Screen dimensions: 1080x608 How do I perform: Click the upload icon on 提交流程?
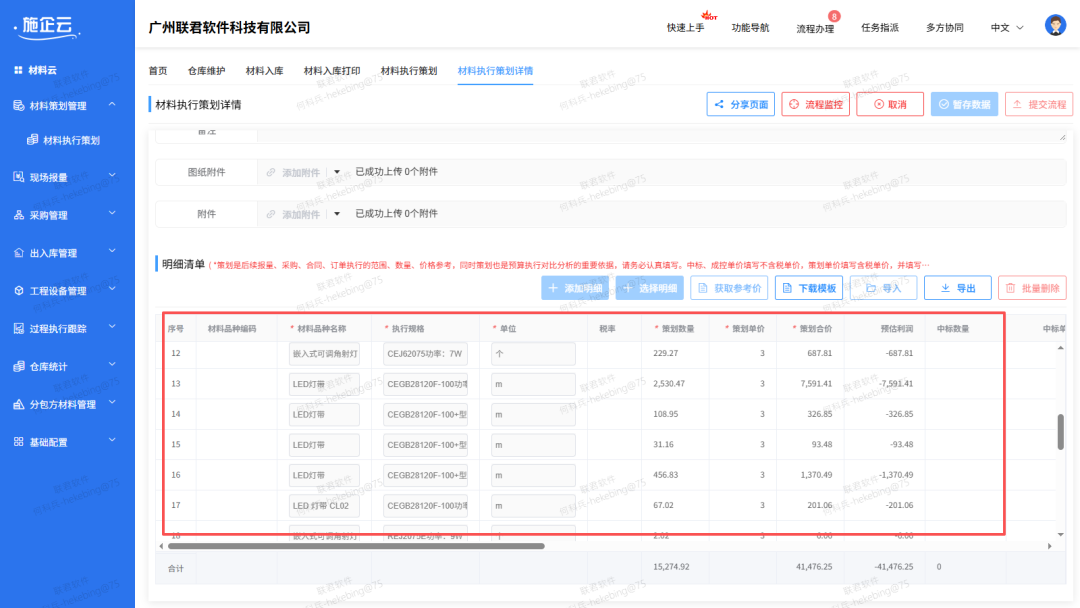coord(1017,105)
